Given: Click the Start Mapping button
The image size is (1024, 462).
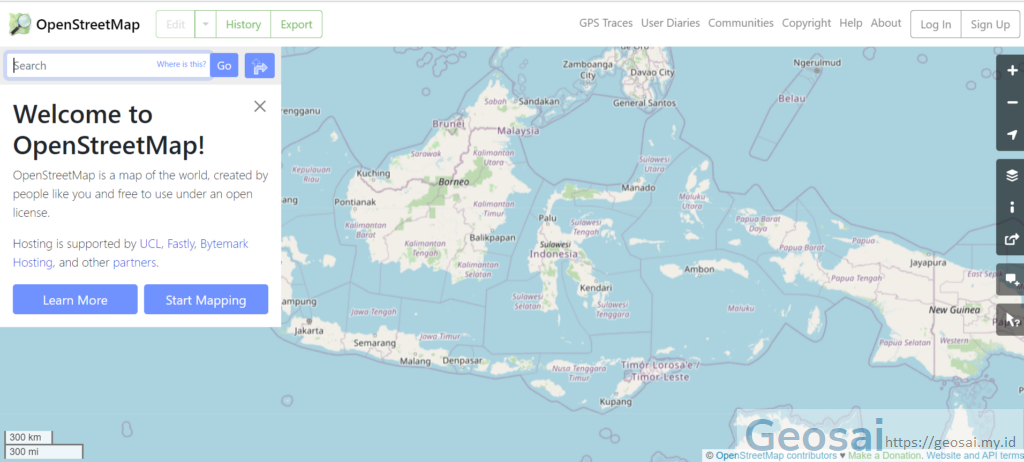Looking at the screenshot, I should pos(206,299).
